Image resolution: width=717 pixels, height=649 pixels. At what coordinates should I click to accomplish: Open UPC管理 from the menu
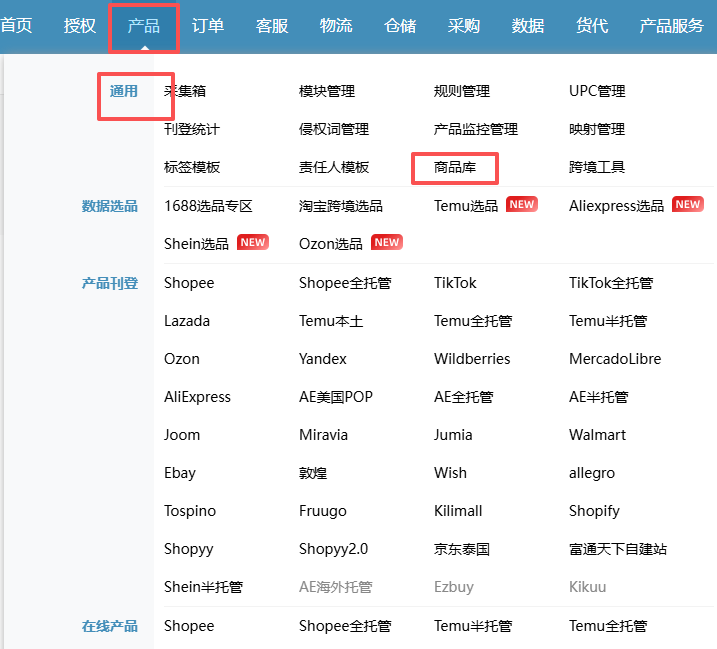click(x=597, y=91)
